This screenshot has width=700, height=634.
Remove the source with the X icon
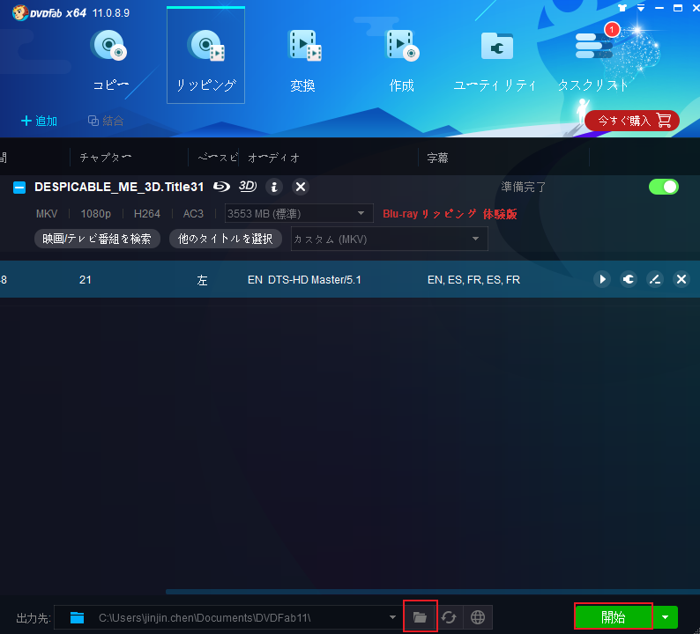click(301, 187)
